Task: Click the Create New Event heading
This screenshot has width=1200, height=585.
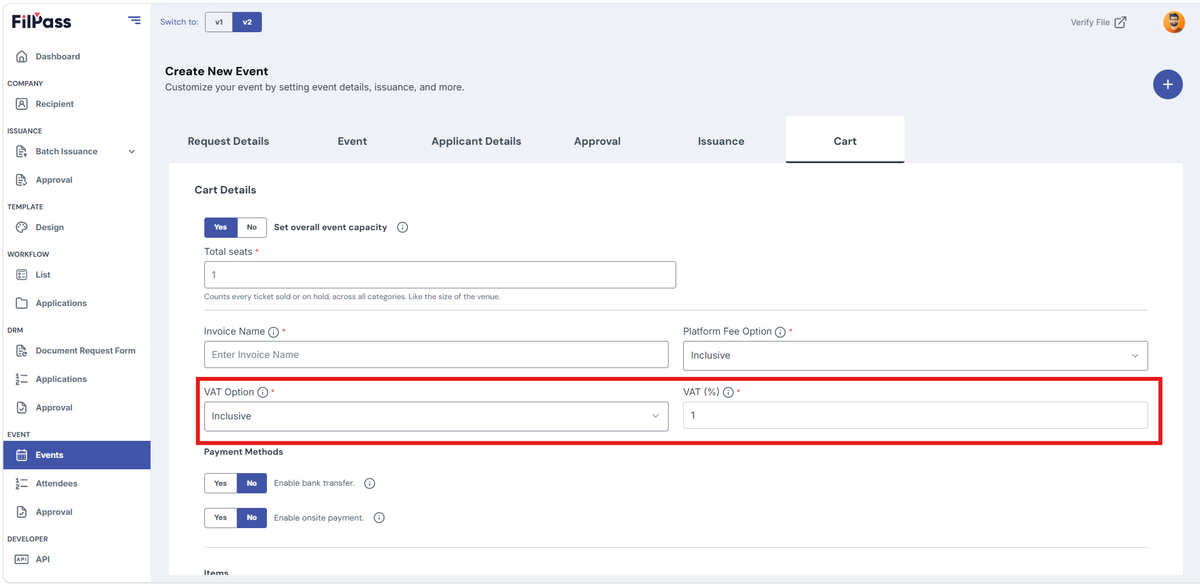Action: tap(216, 72)
